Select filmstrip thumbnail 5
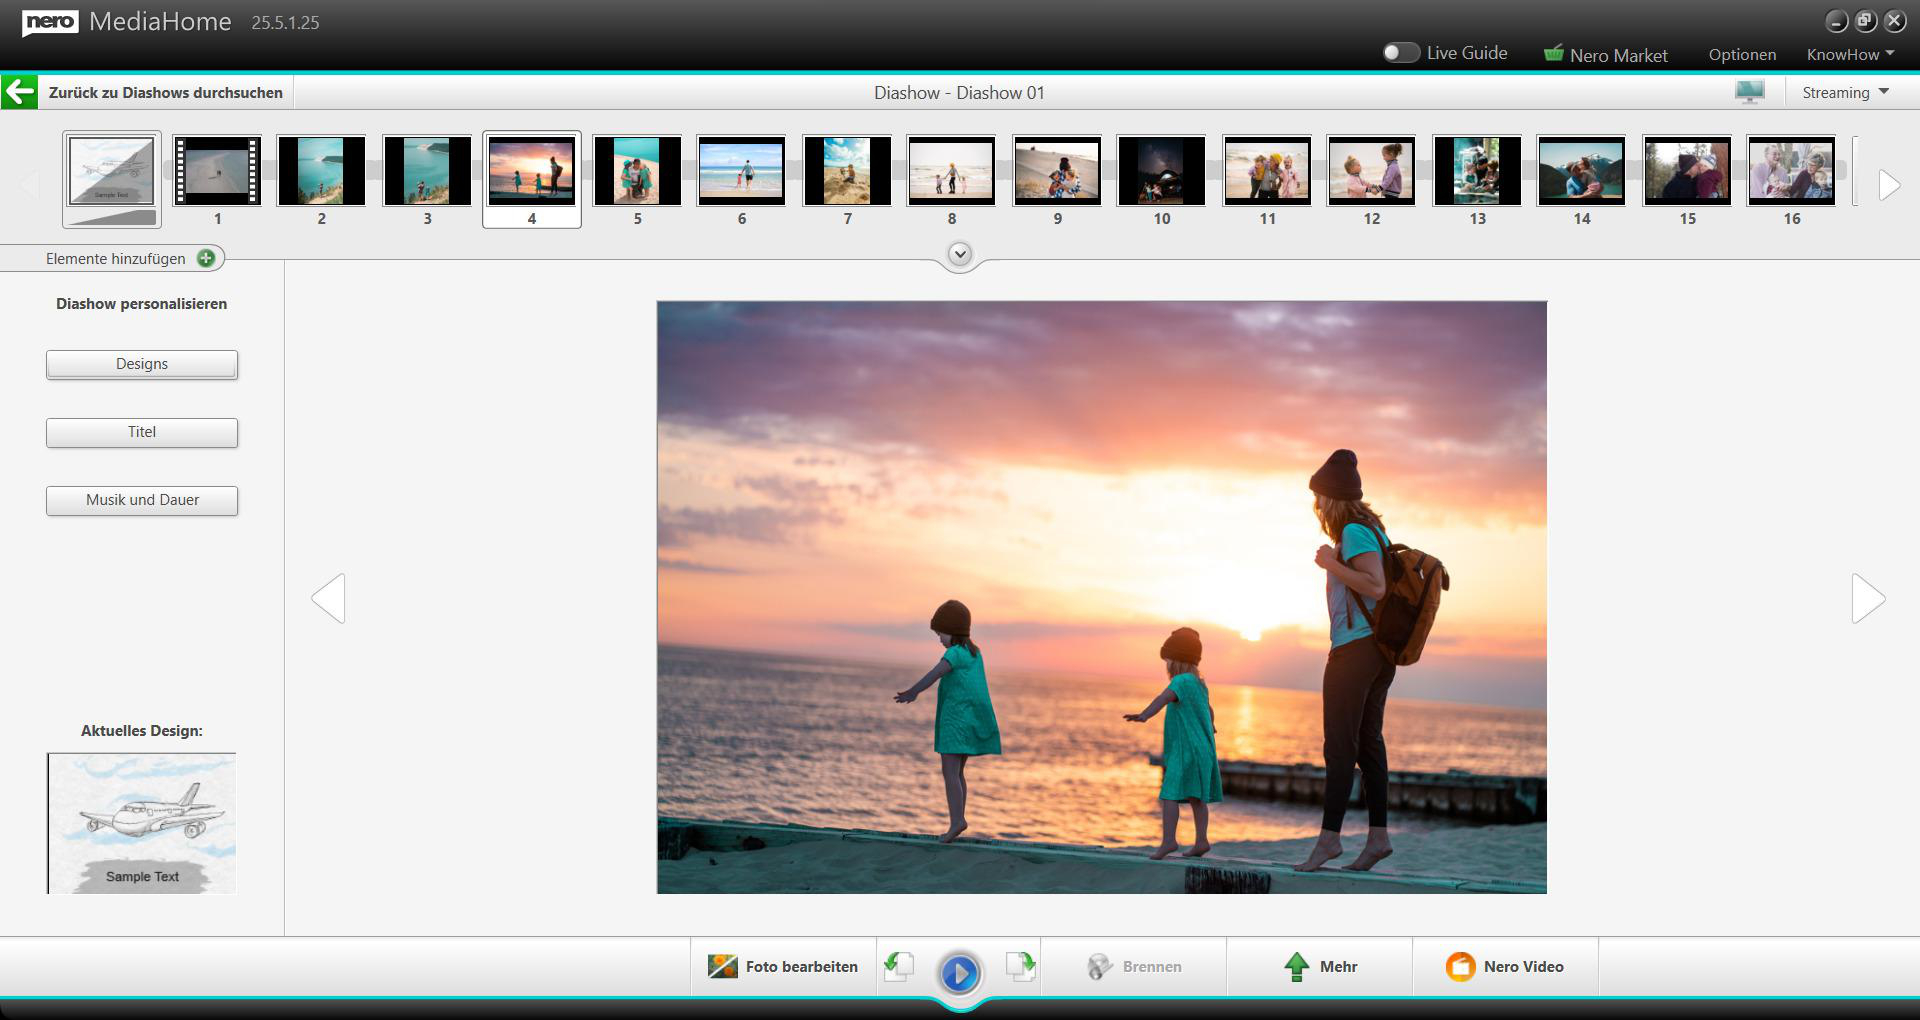The width and height of the screenshot is (1920, 1020). coord(637,171)
